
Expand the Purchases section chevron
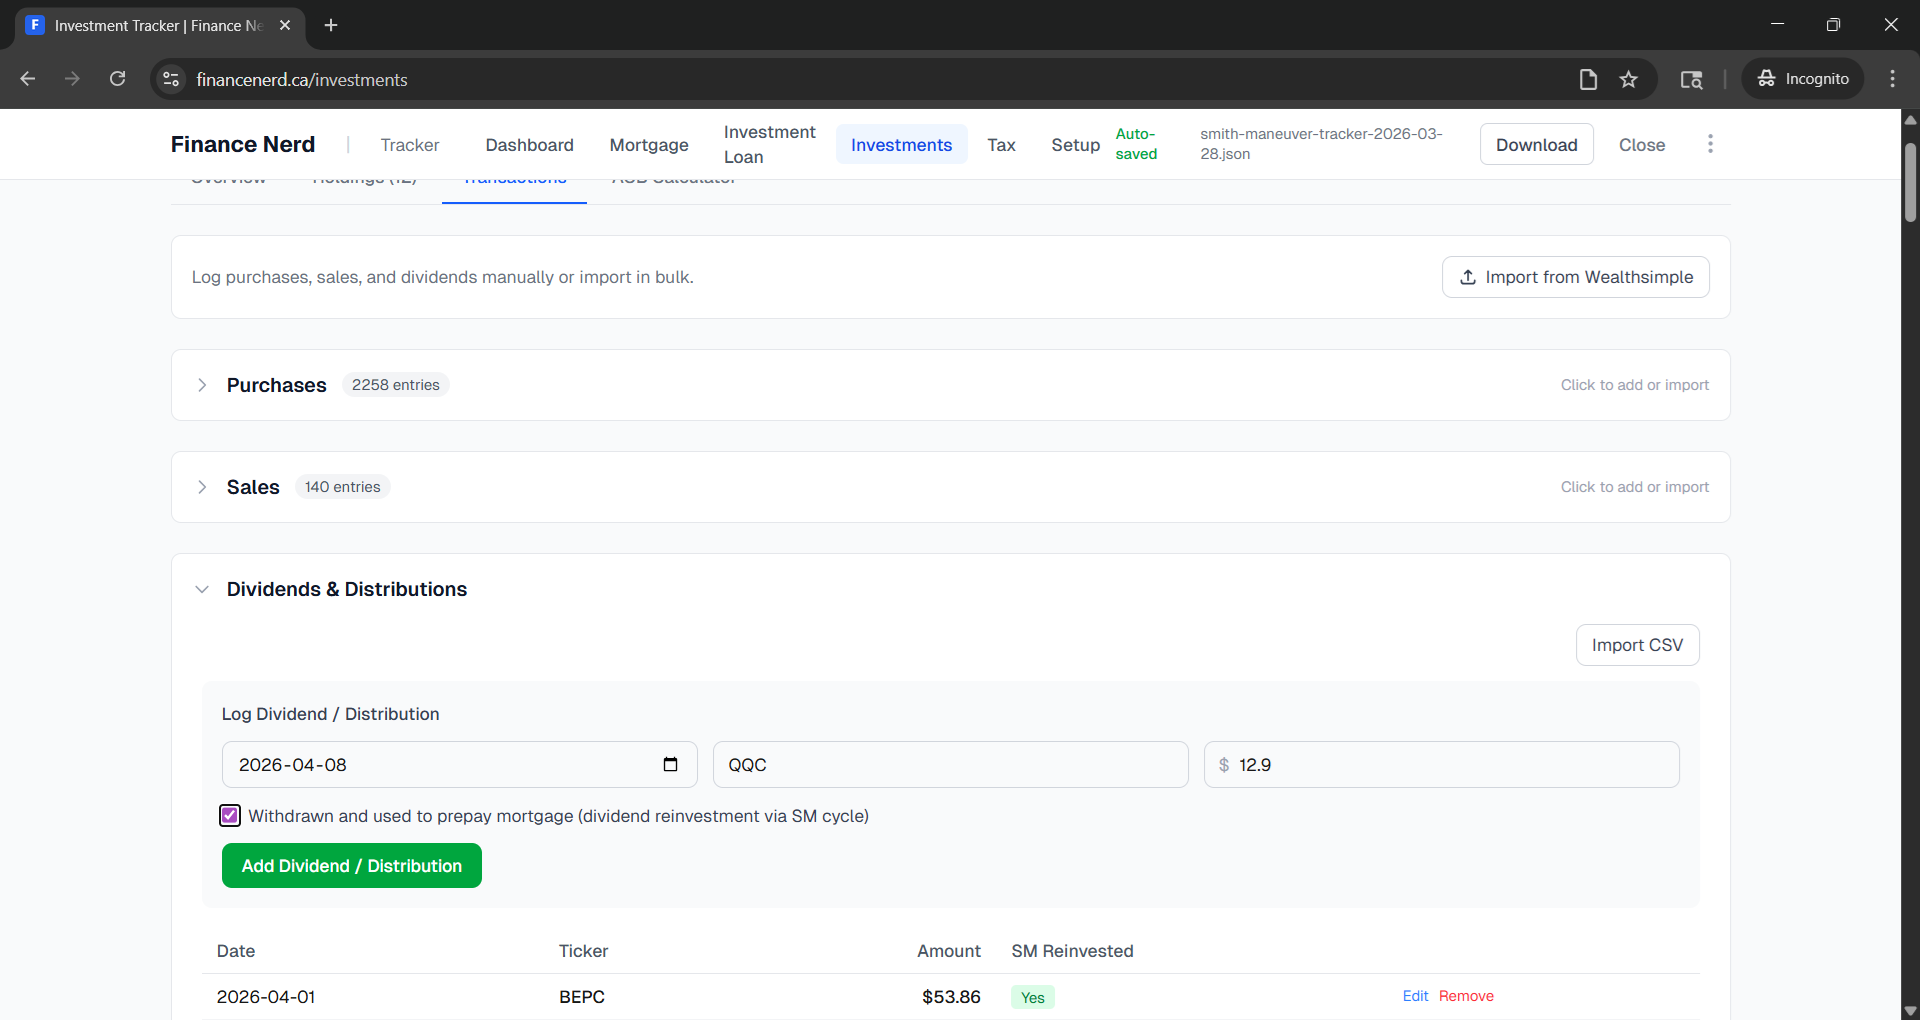pos(202,385)
